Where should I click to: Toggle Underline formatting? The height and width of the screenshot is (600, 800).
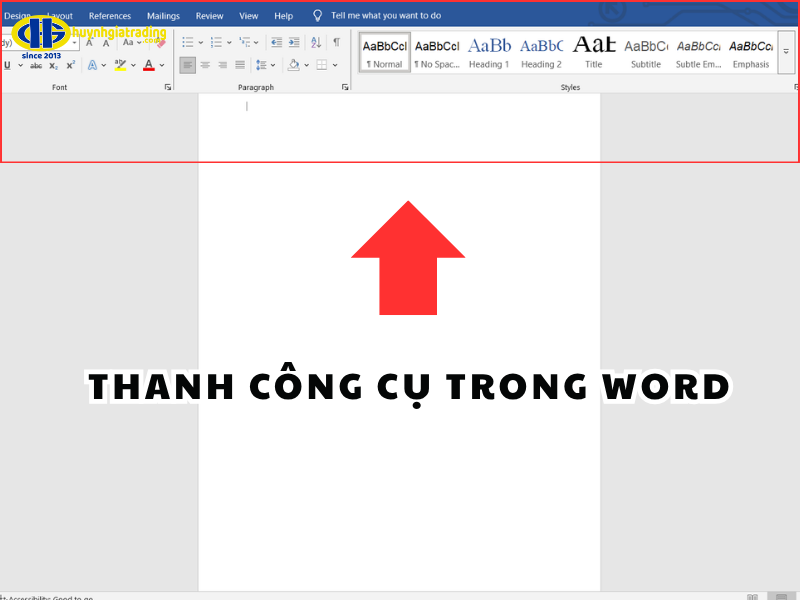9,65
